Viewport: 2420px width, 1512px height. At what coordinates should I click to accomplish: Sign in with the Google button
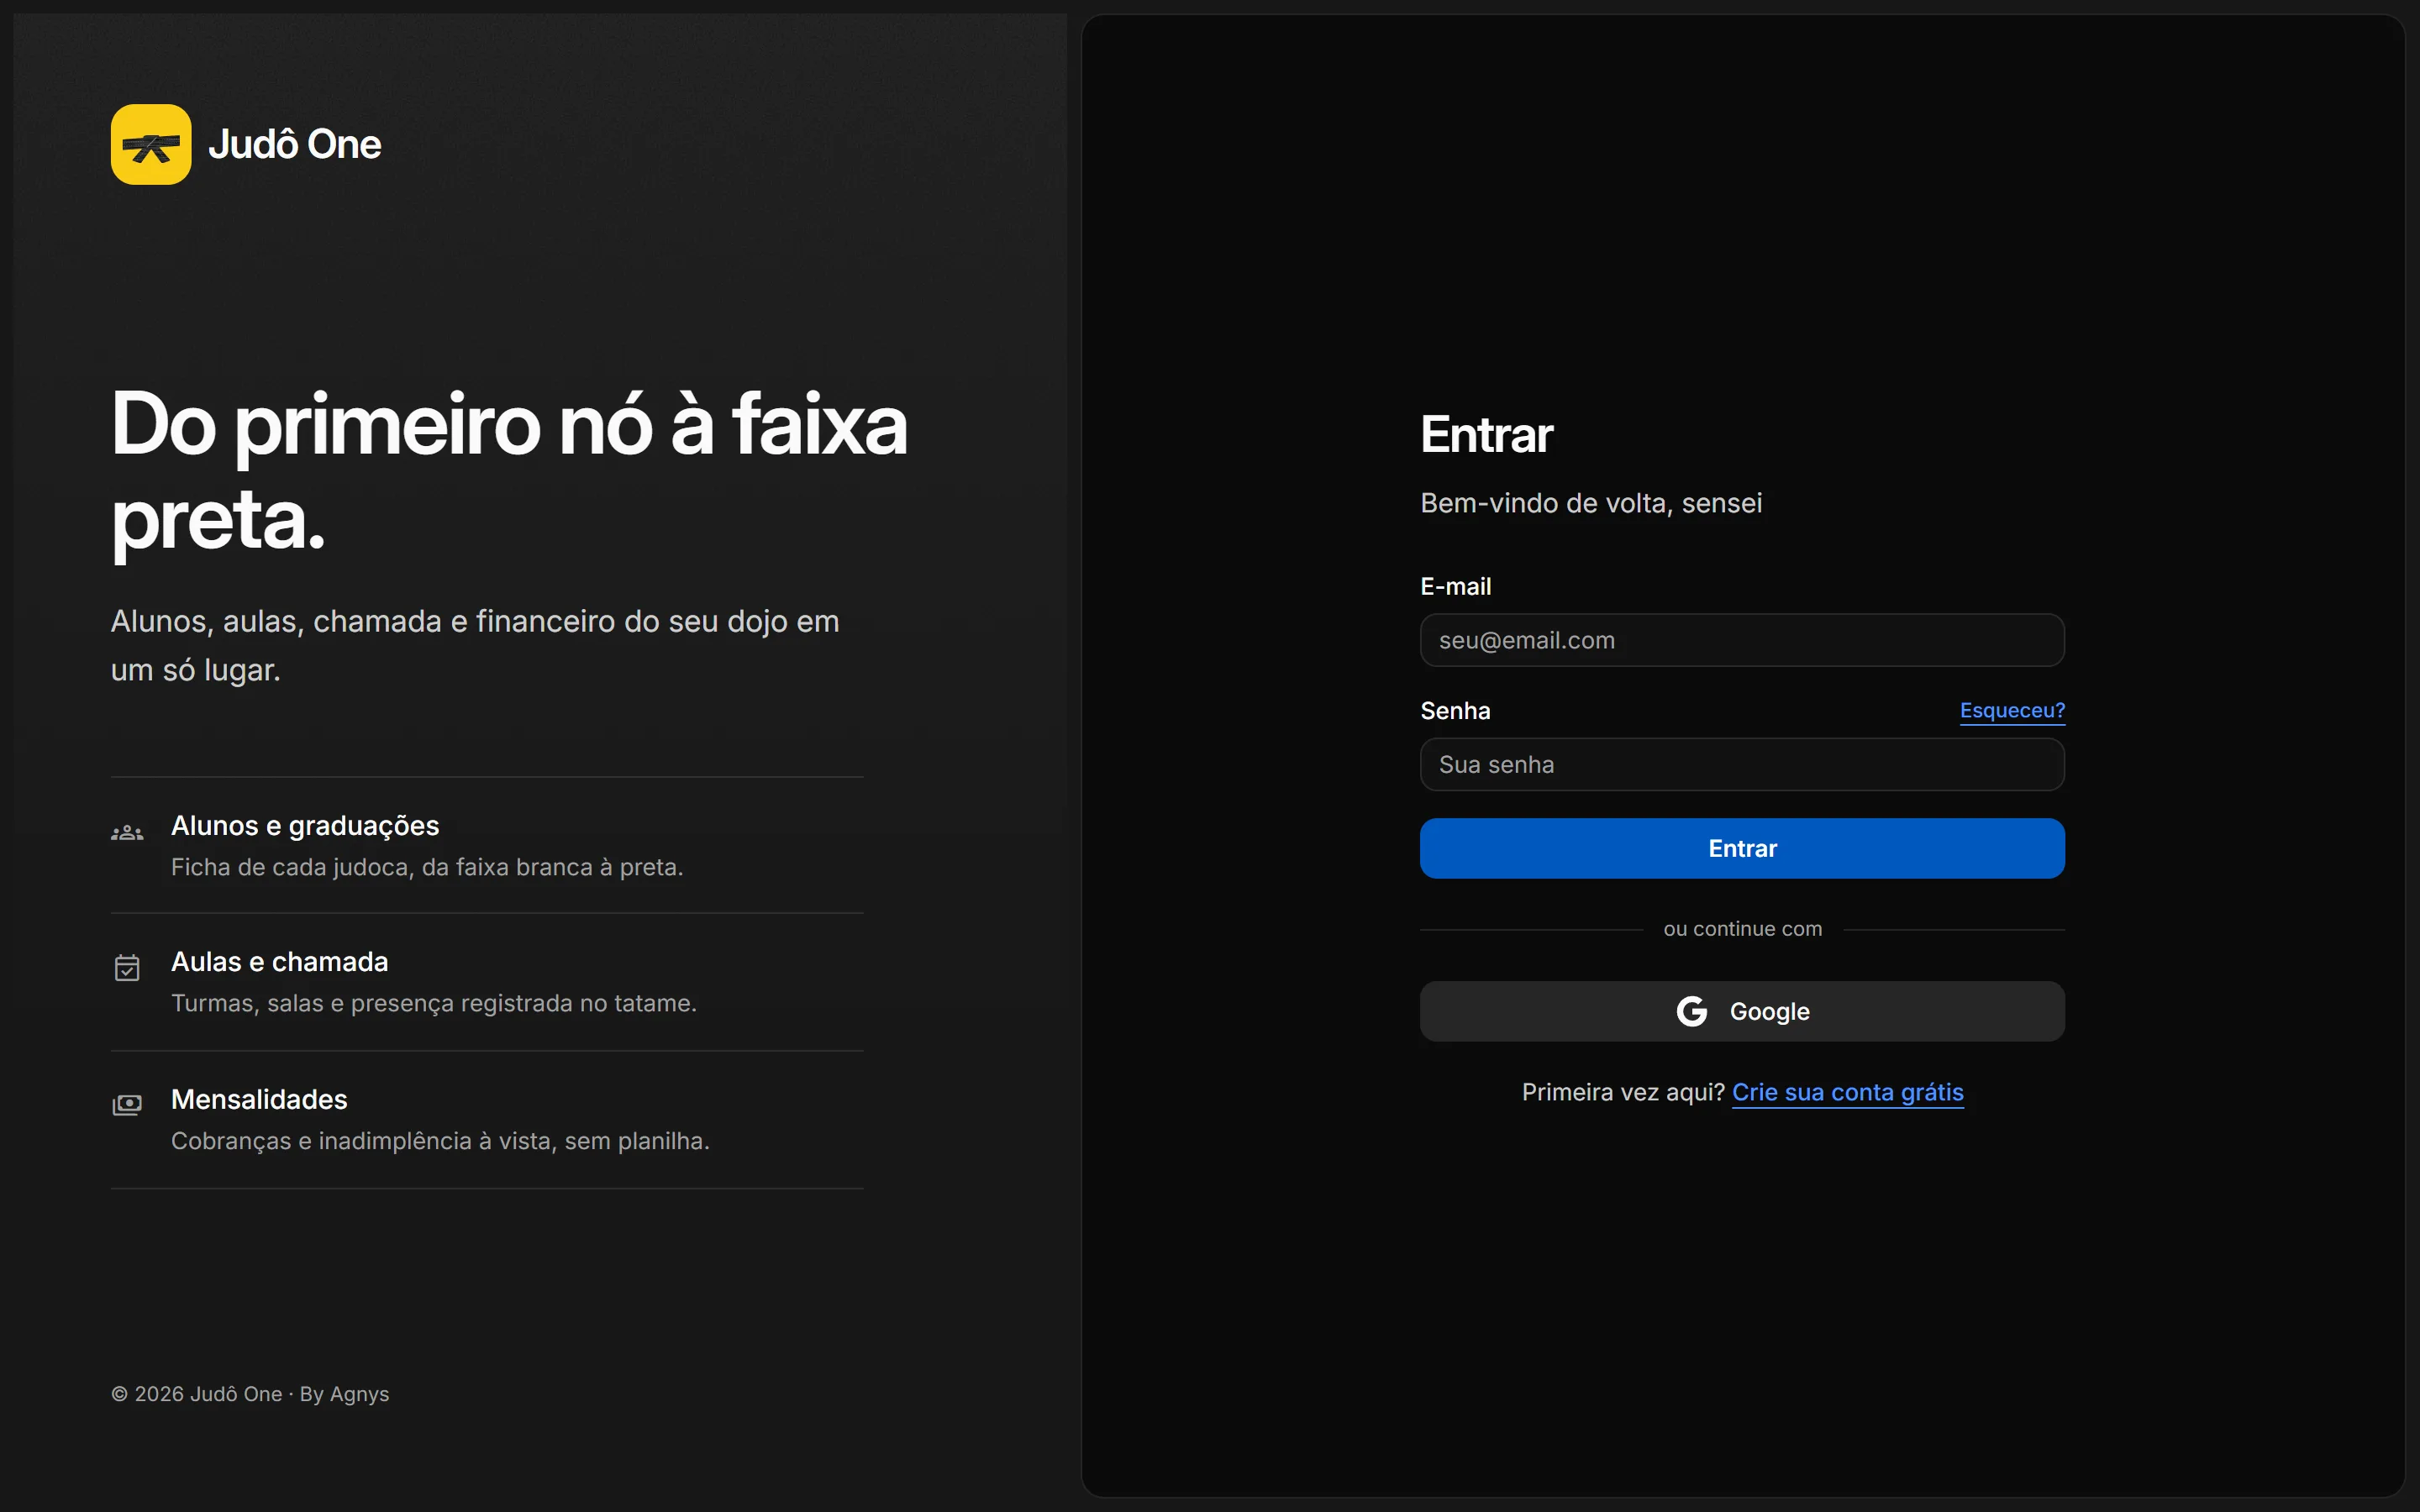click(x=1742, y=1011)
